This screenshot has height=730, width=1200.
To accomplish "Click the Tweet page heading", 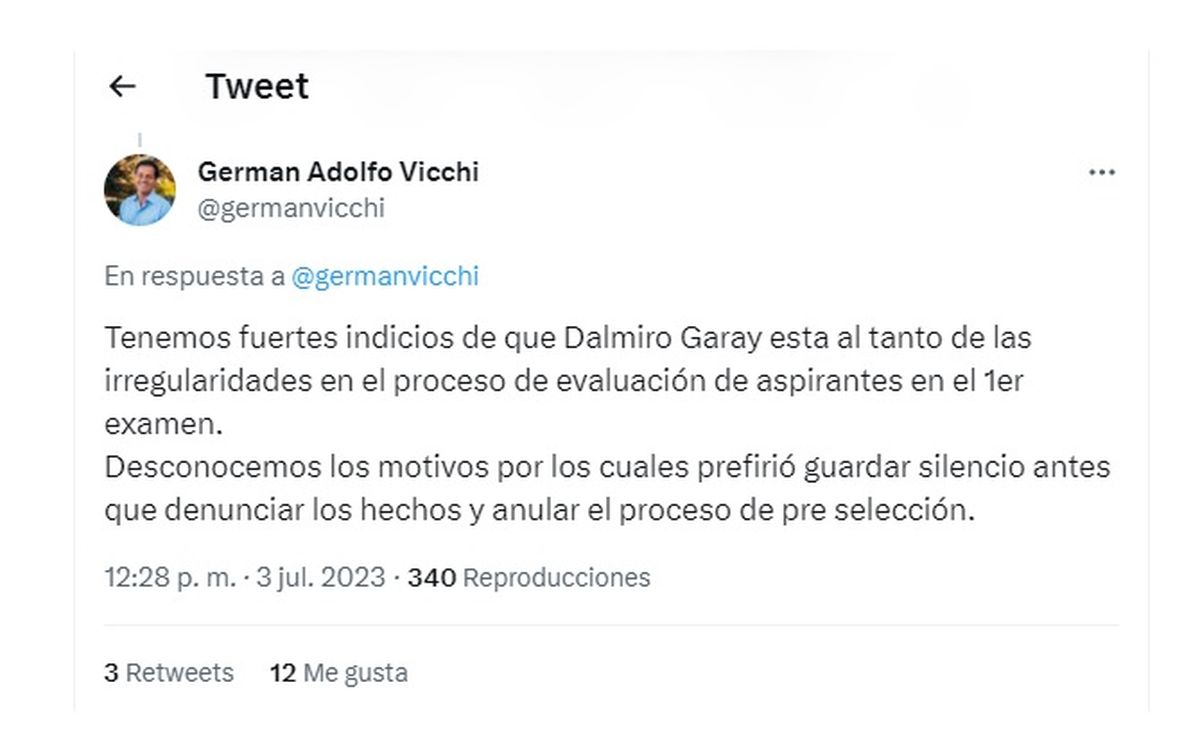I will pyautogui.click(x=257, y=87).
